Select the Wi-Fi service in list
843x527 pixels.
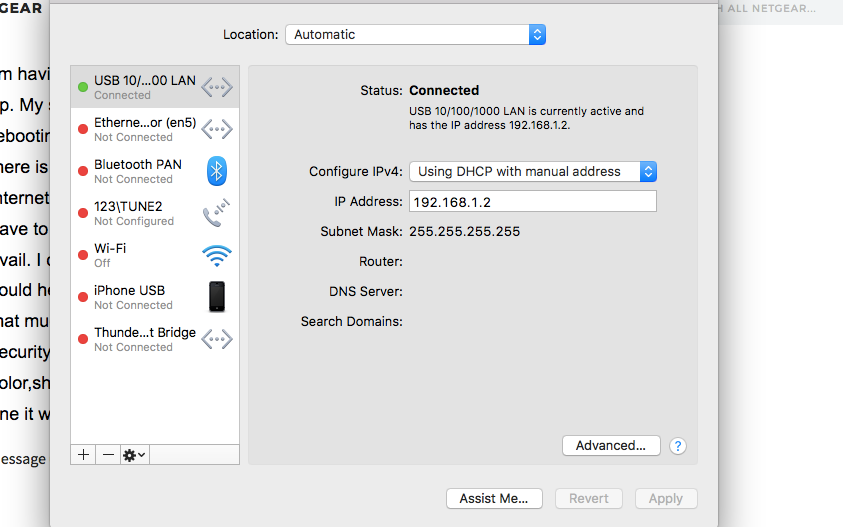click(144, 255)
